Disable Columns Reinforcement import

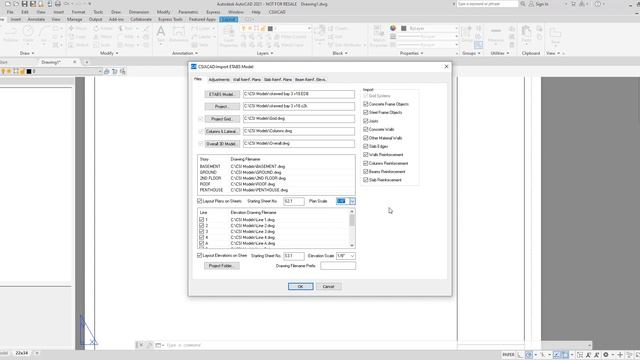click(x=366, y=163)
